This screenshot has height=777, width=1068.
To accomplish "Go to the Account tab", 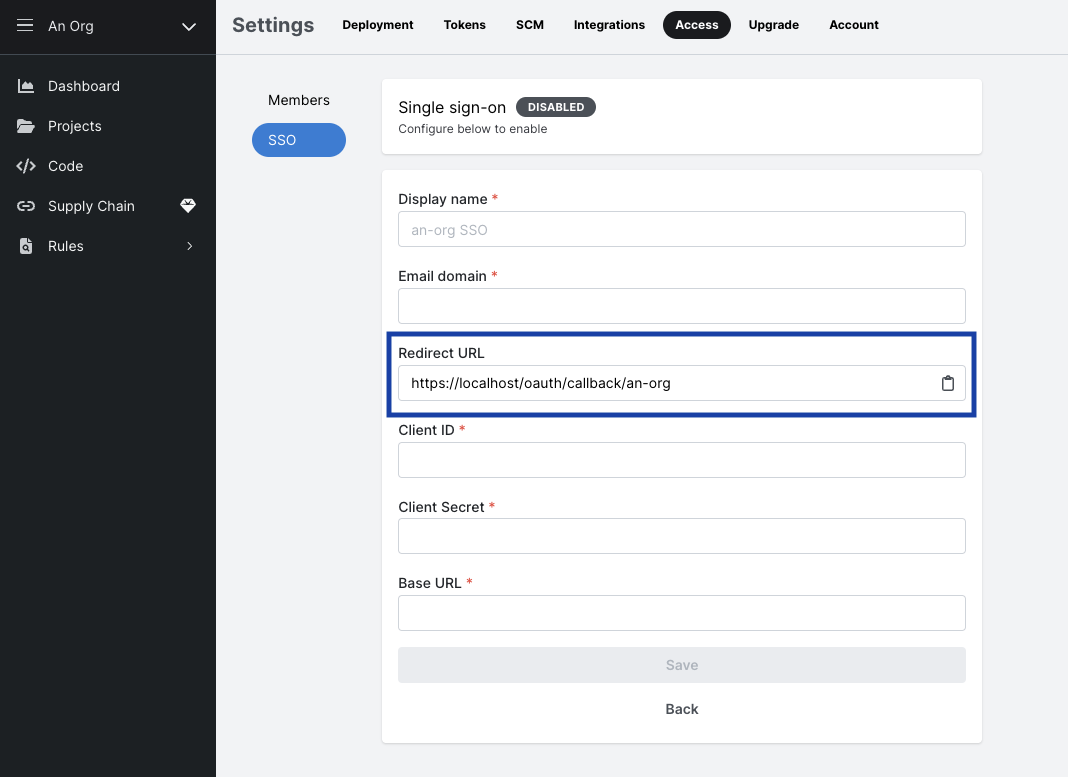I will tap(853, 25).
